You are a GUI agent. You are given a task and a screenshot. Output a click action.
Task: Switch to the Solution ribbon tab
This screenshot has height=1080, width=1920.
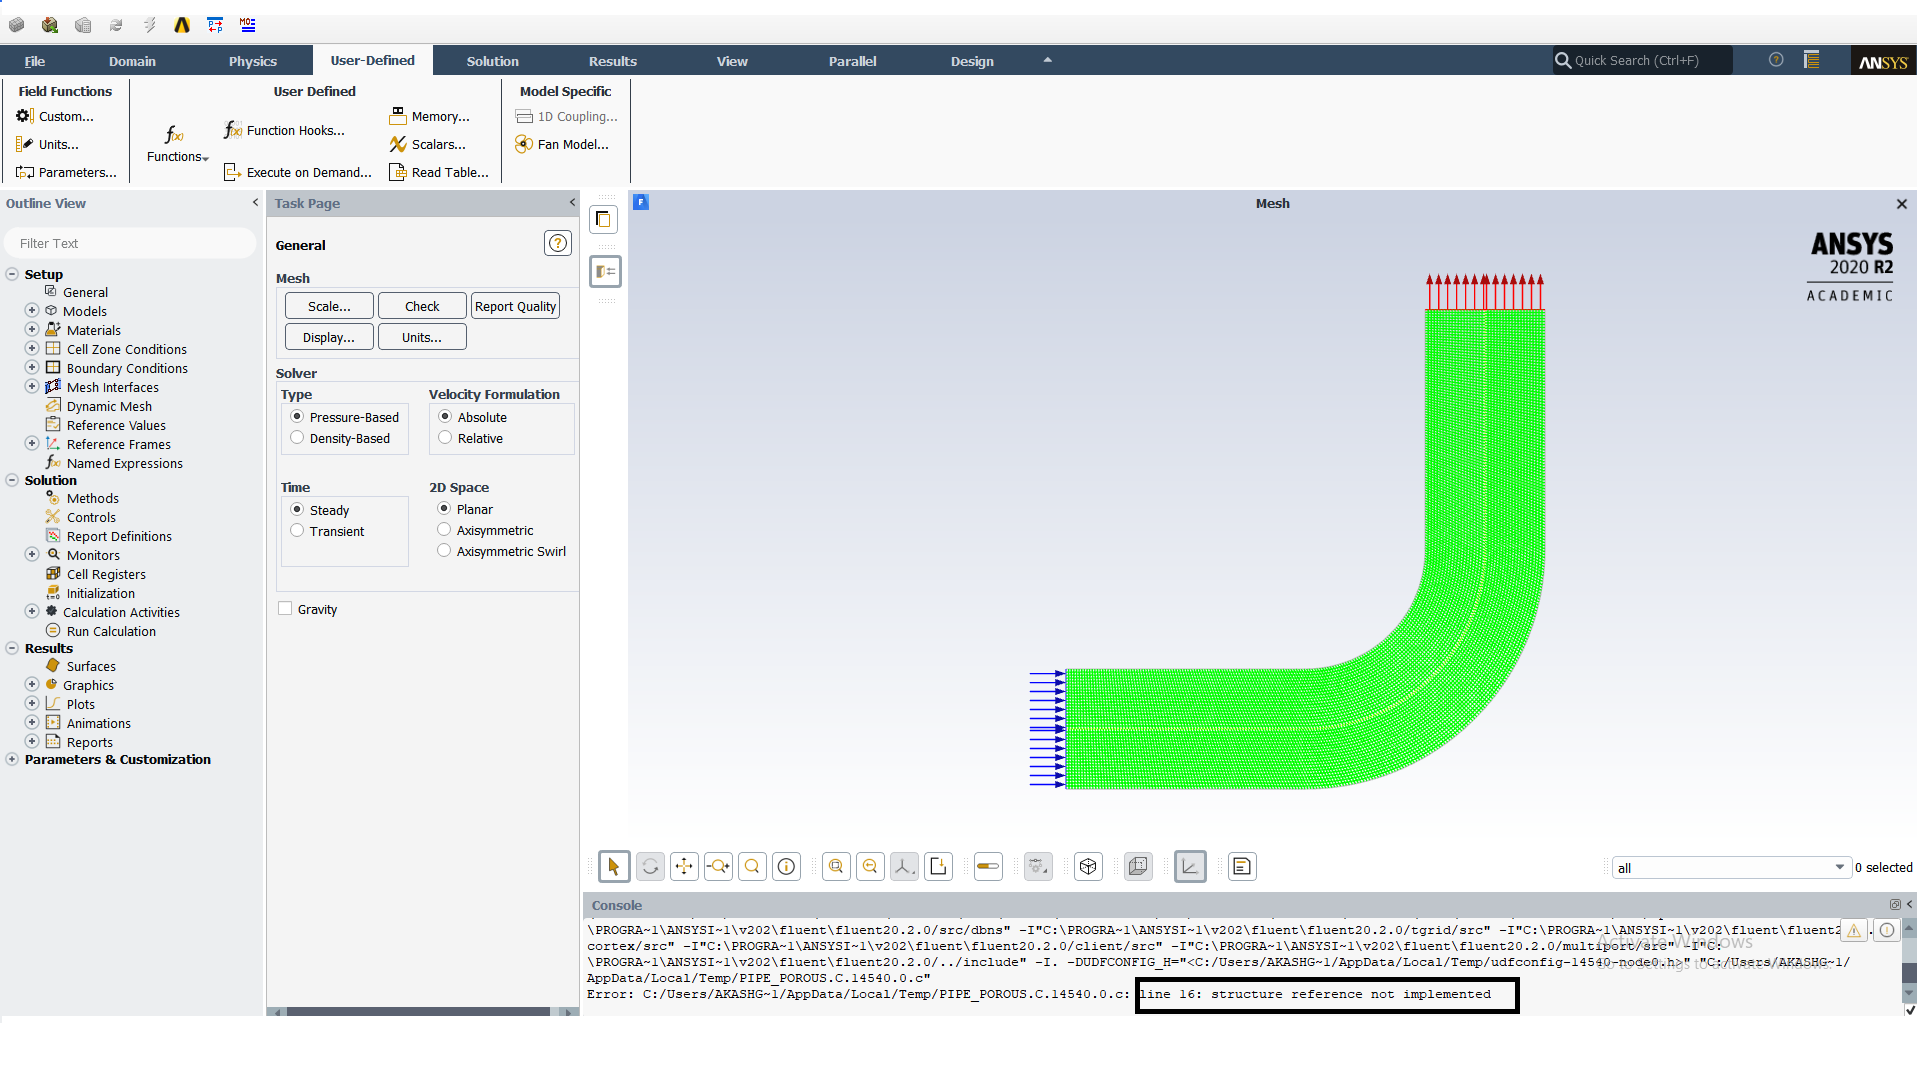[x=492, y=61]
